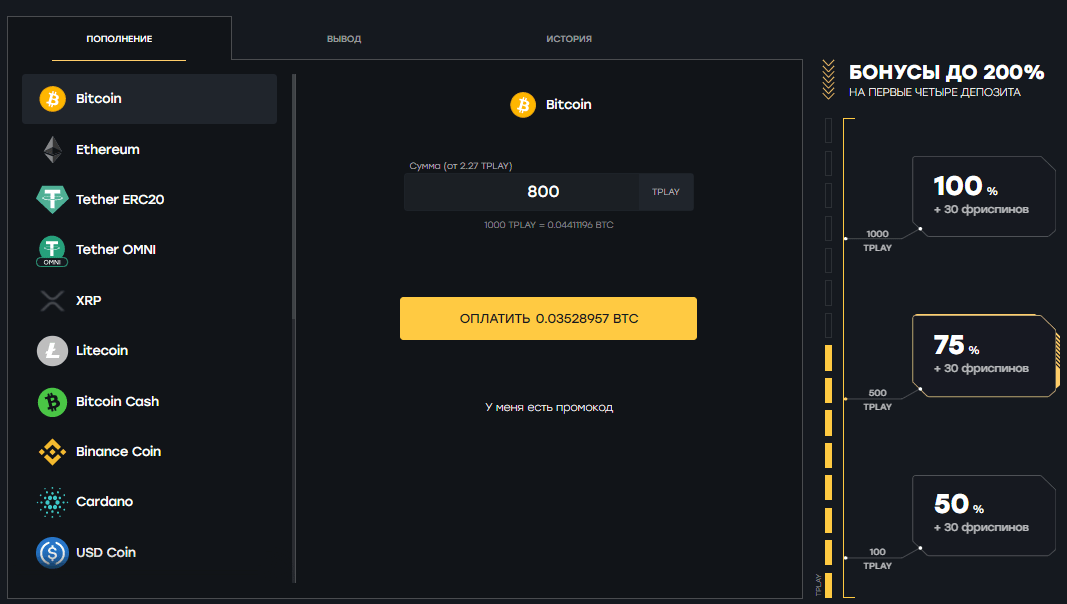Select the Bitcoin Cash green icon

52,402
